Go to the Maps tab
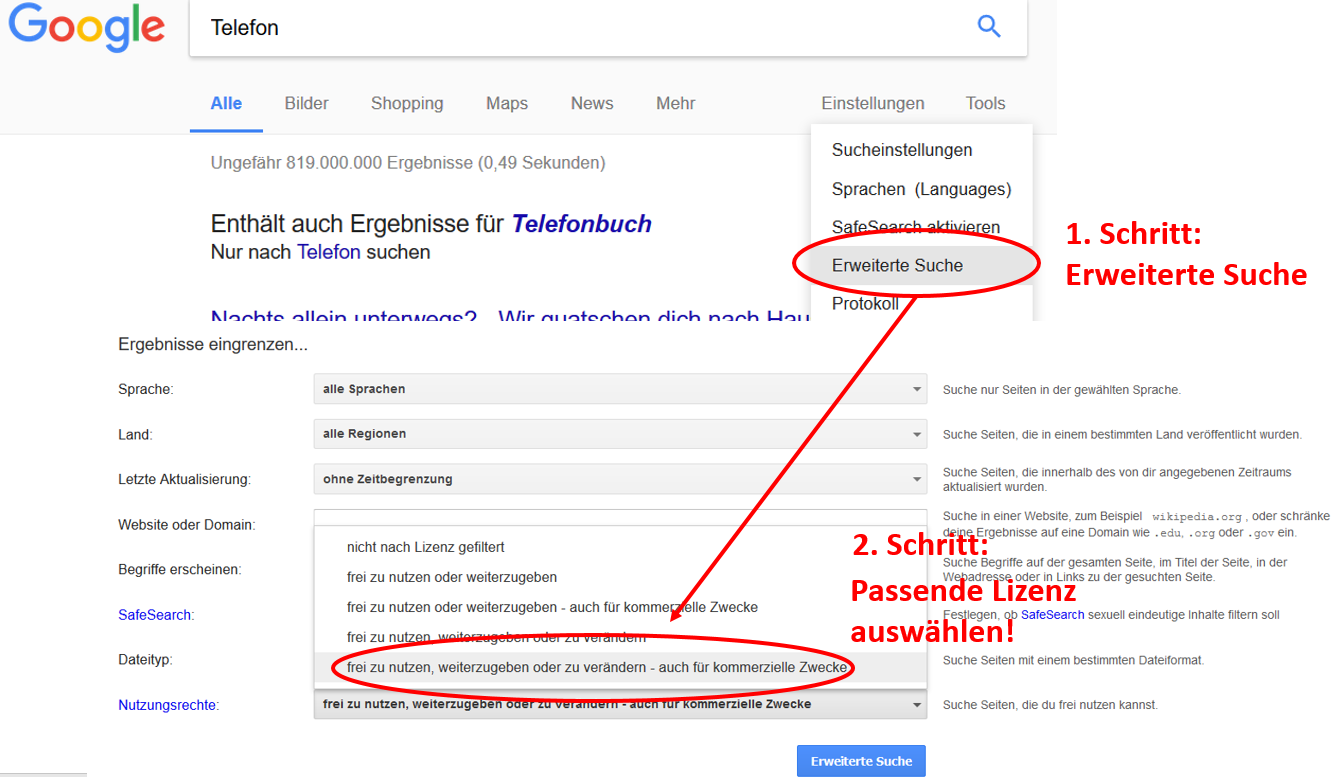 click(x=507, y=103)
